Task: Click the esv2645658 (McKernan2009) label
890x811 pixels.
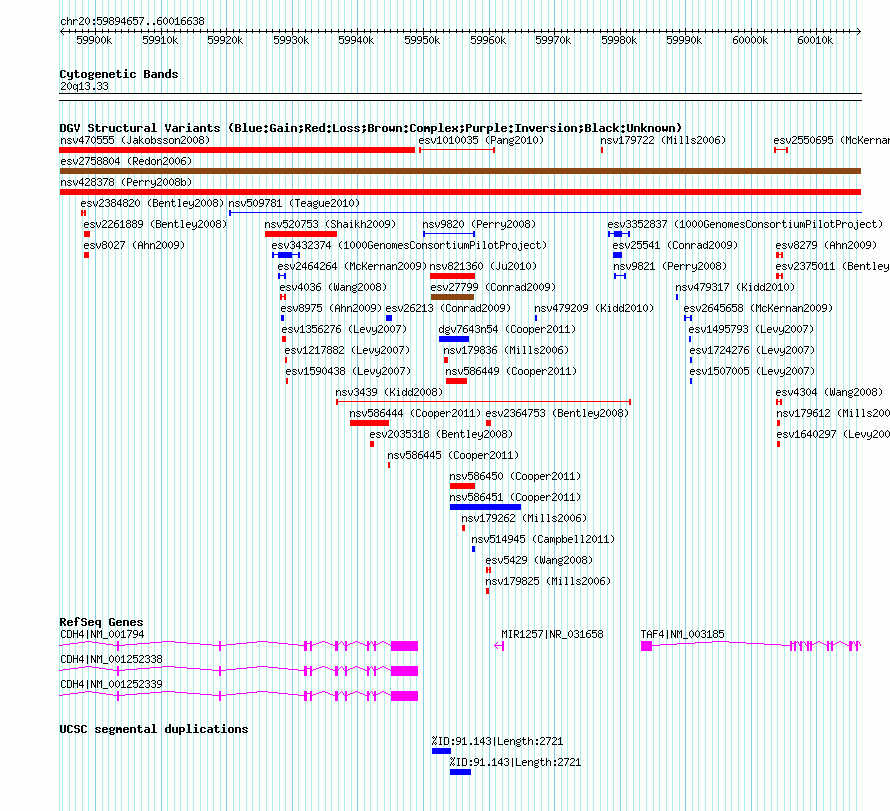Action: pos(758,308)
